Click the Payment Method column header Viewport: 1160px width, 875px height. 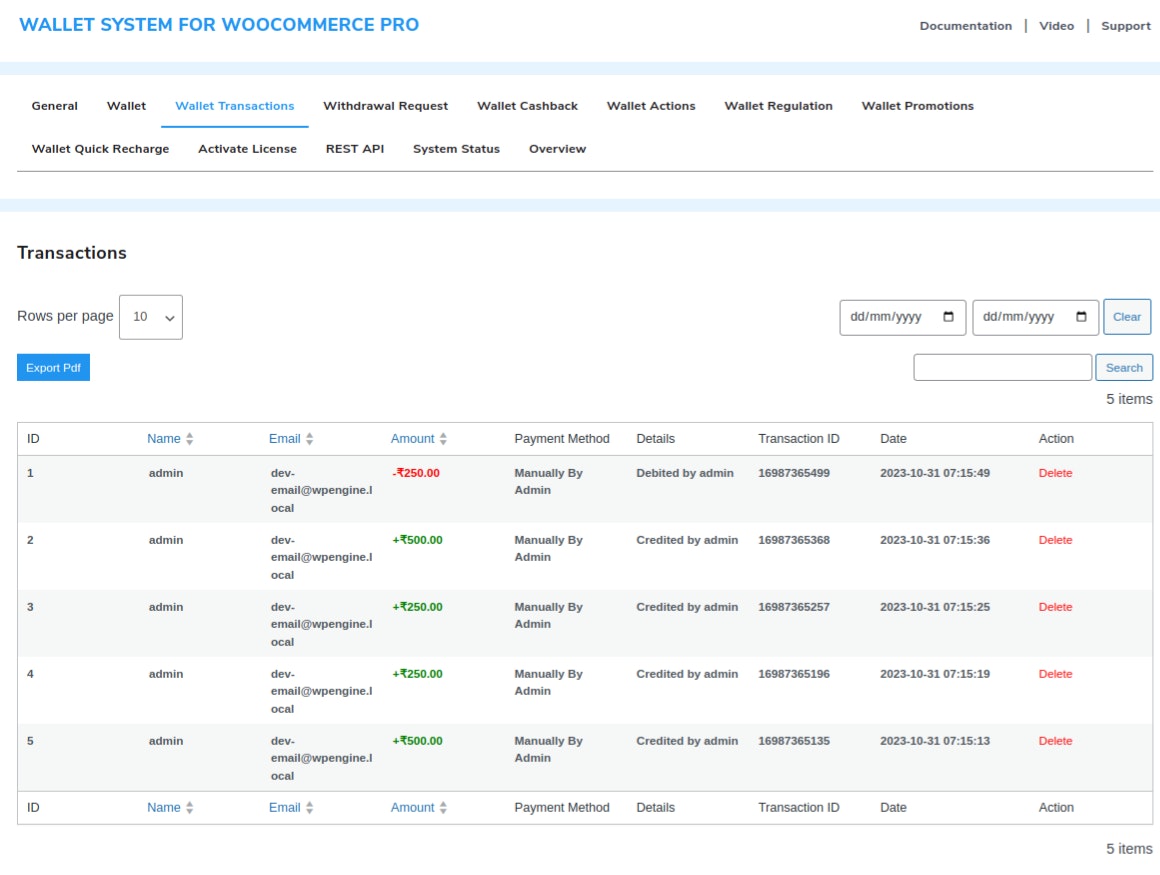tap(562, 439)
